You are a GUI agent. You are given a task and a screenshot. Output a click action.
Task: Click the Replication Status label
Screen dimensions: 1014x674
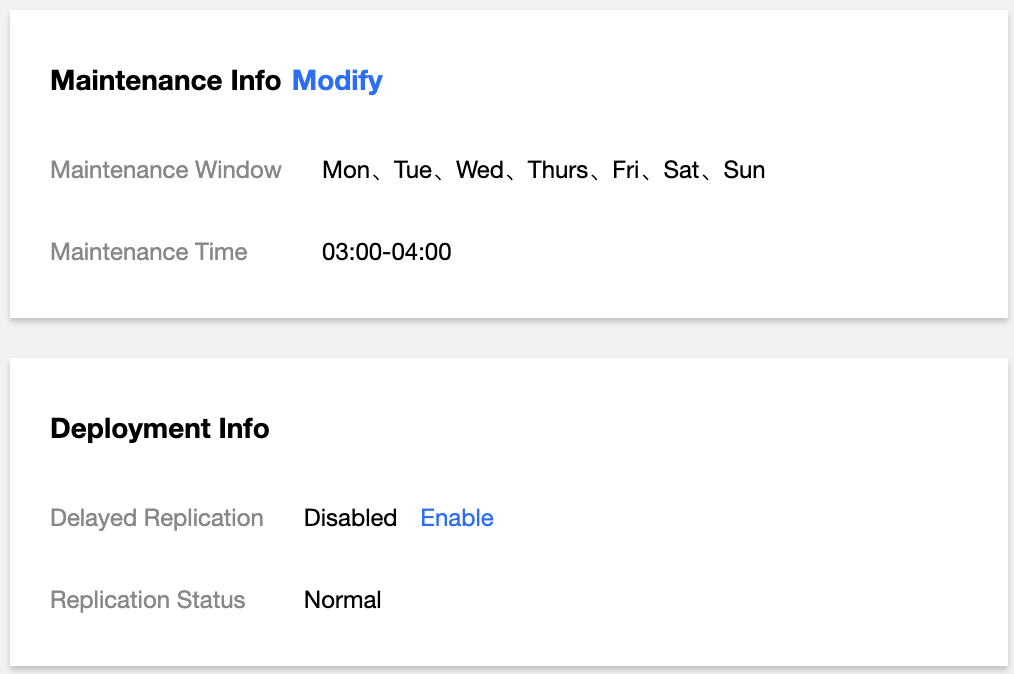click(148, 600)
